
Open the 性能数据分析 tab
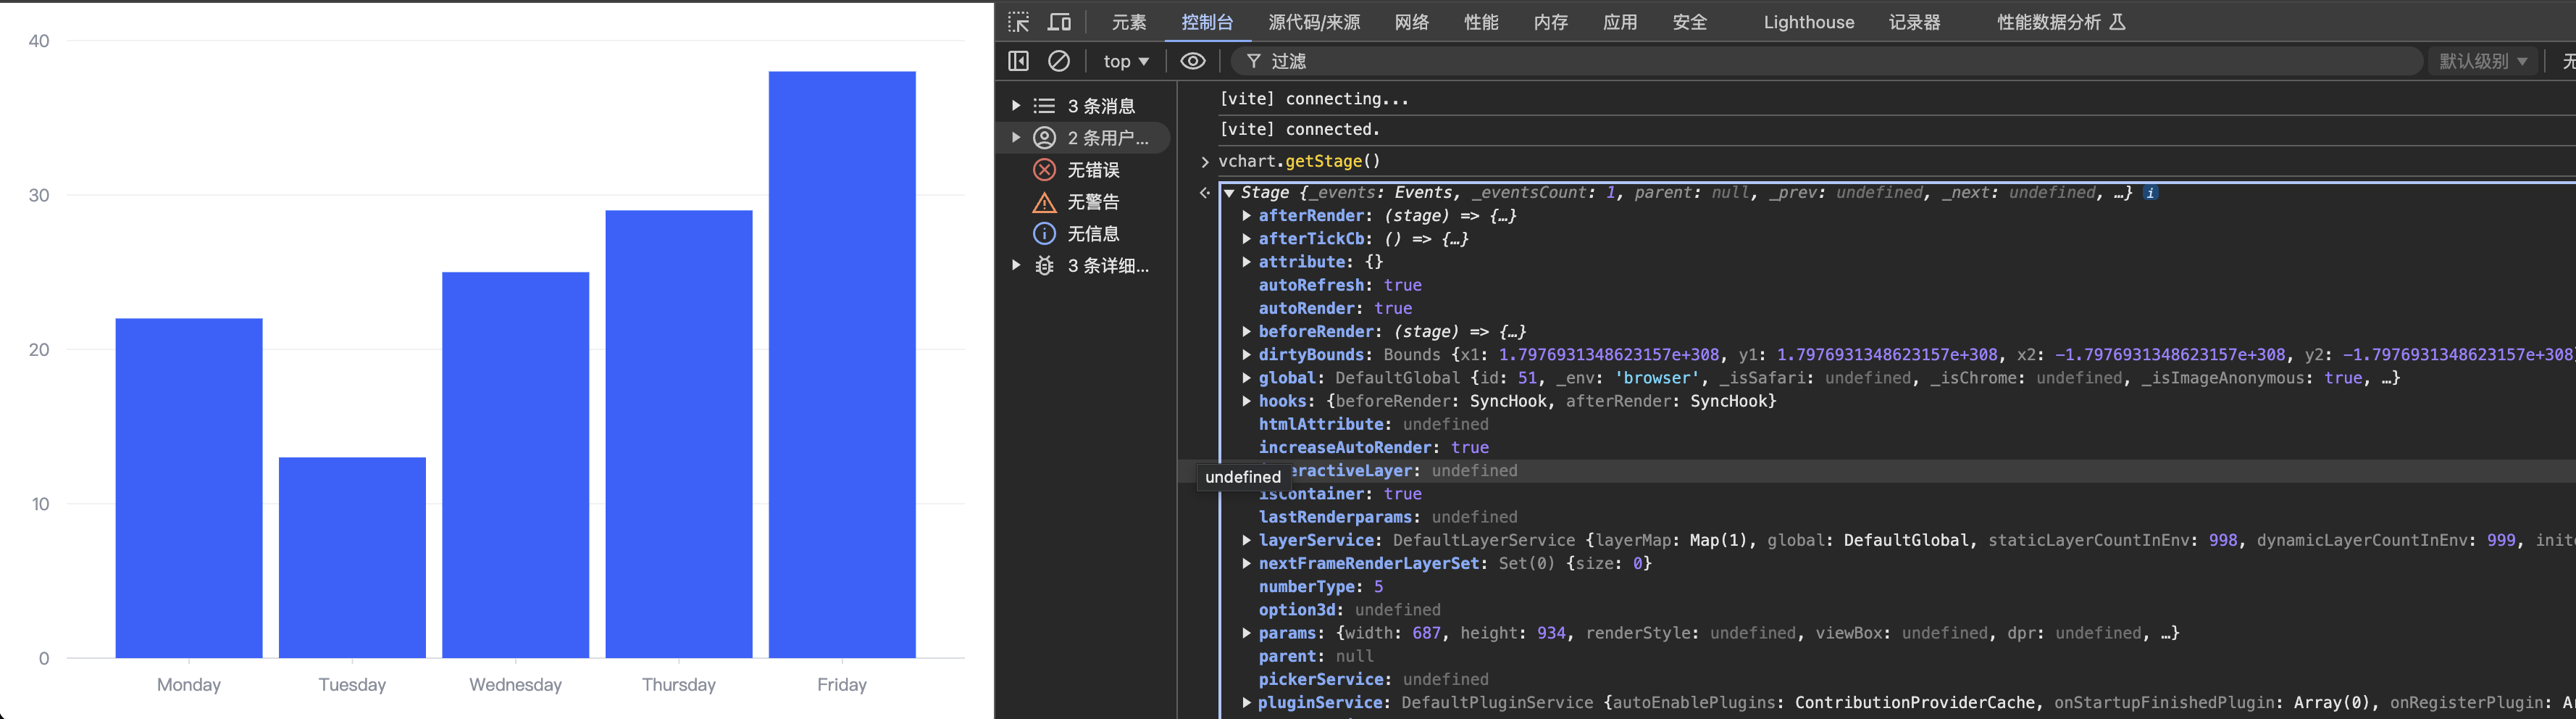[x=2061, y=22]
